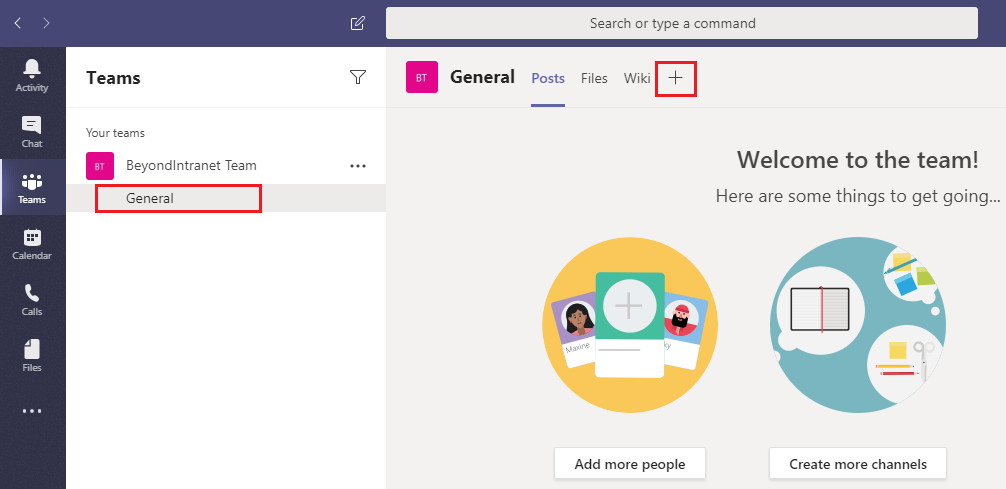This screenshot has height=489, width=1006.
Task: Click the back navigation arrow
Action: [x=18, y=22]
